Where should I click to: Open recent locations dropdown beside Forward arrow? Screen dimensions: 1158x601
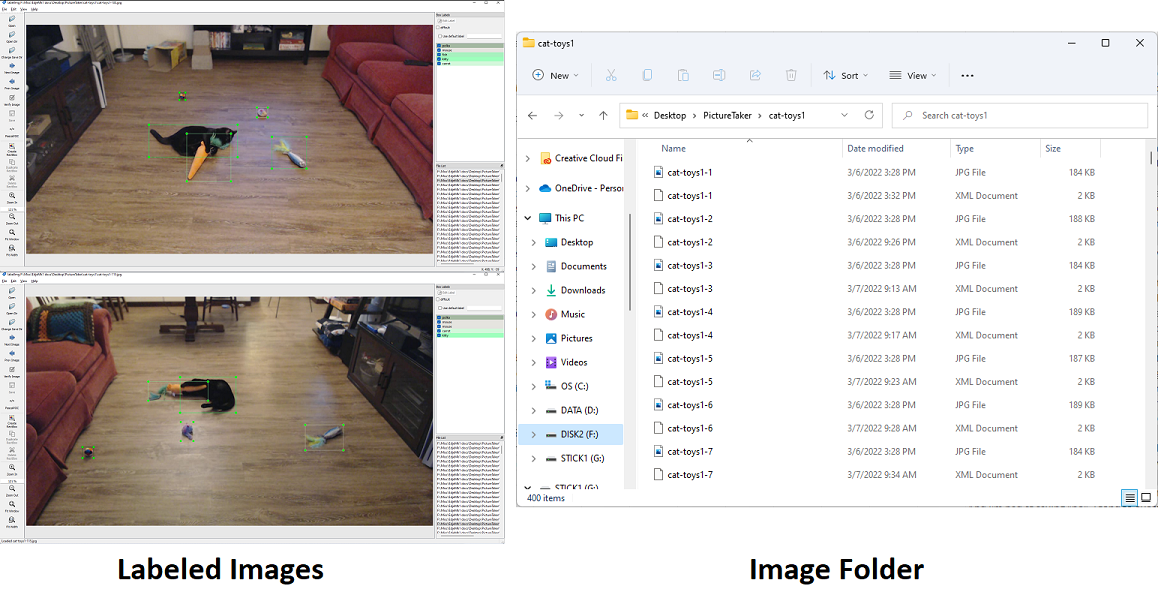(x=581, y=116)
